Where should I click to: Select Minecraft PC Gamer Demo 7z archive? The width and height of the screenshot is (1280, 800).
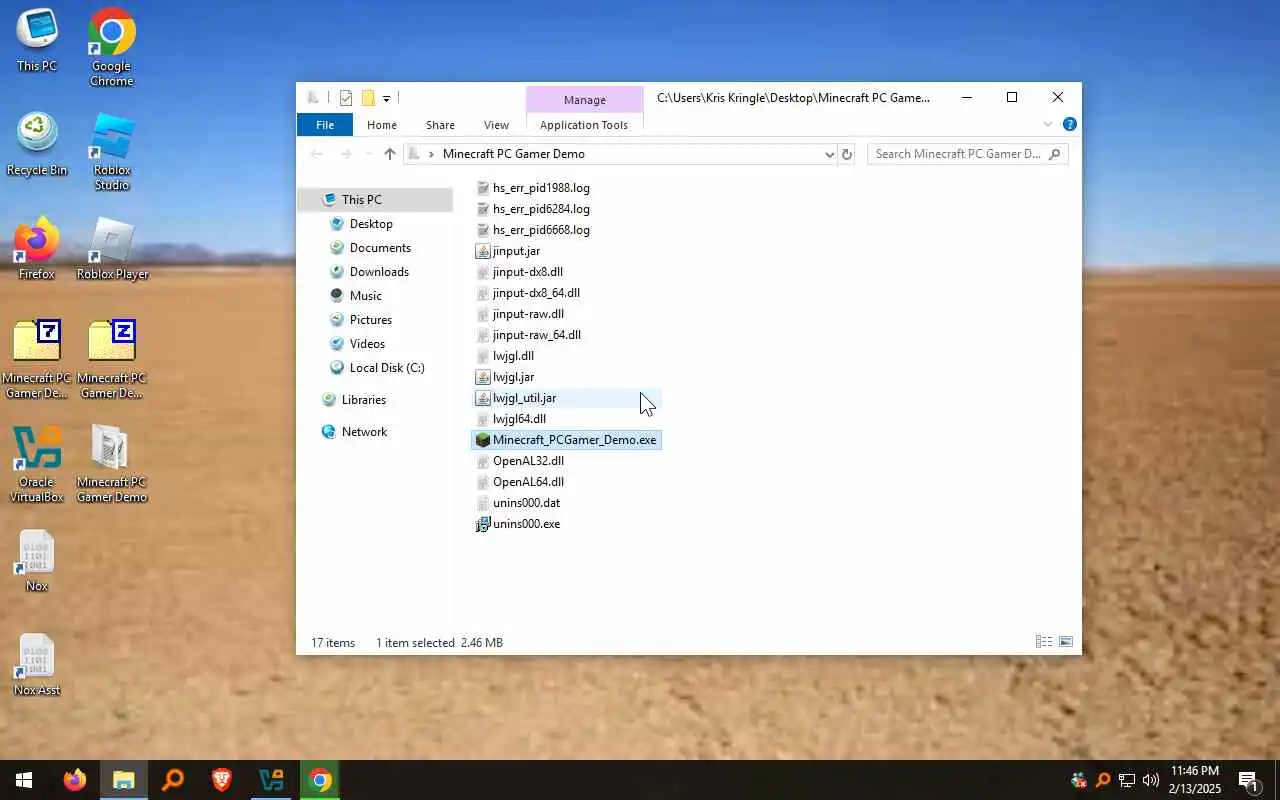37,360
